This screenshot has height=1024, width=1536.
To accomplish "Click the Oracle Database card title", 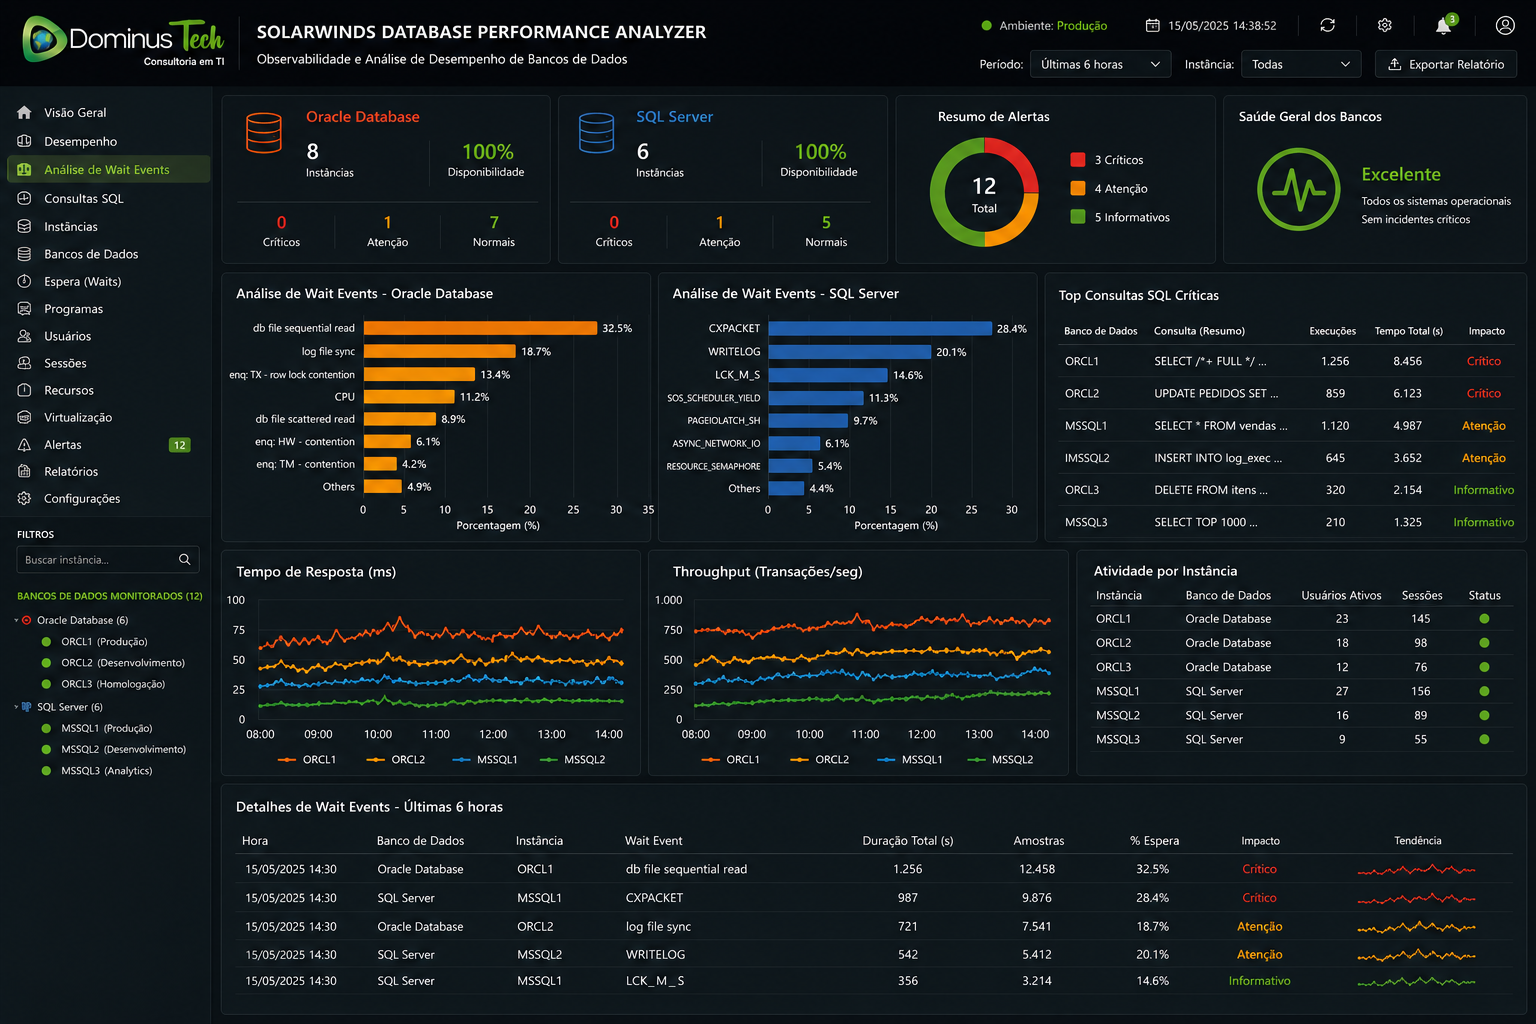I will 363,117.
